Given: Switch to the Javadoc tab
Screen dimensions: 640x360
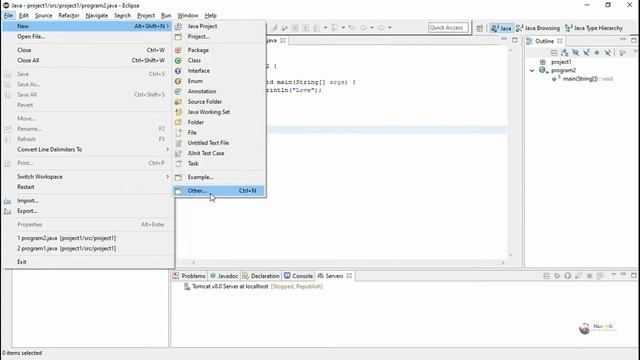Looking at the screenshot, I should click(224, 276).
